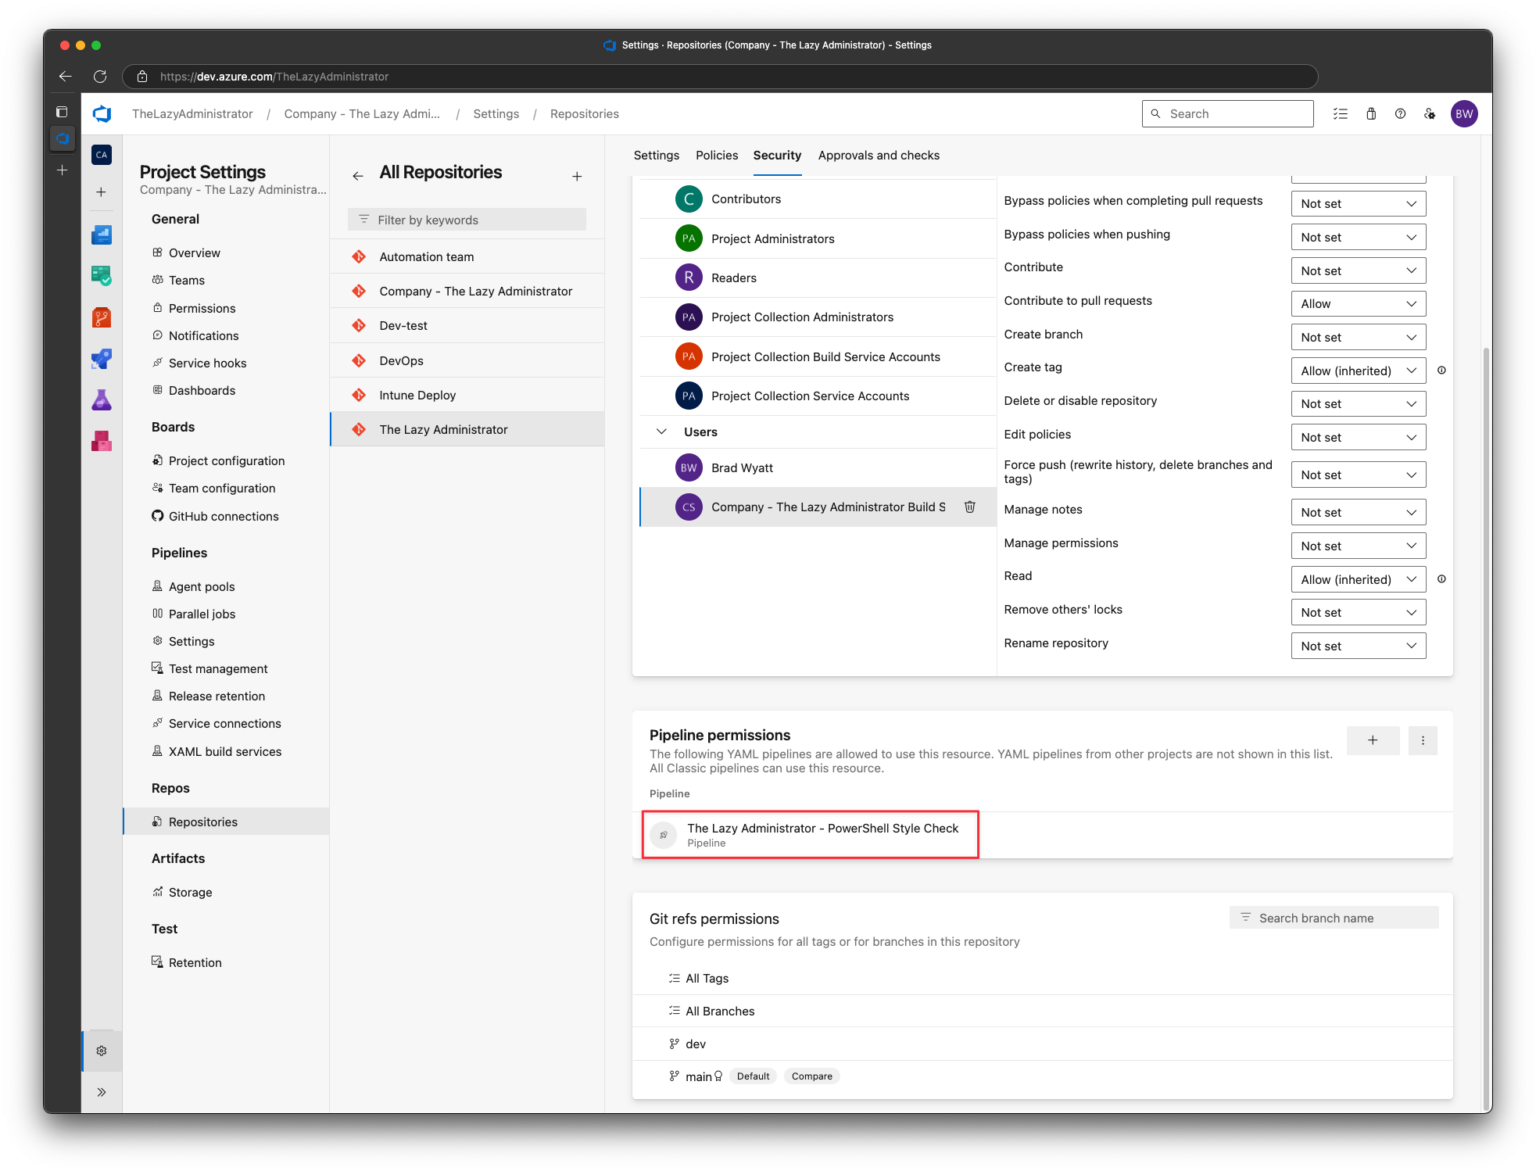Click the top Search box
This screenshot has height=1171, width=1536.
tap(1227, 114)
